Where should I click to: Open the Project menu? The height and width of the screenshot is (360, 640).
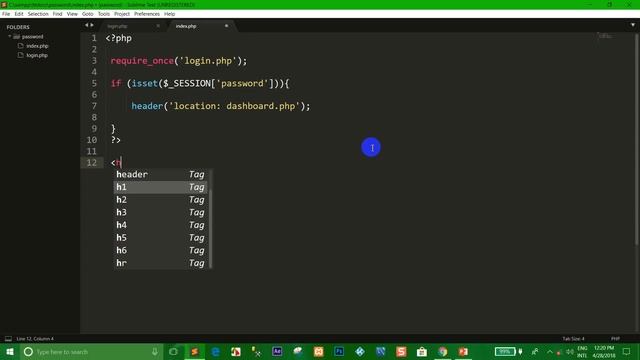pos(122,14)
